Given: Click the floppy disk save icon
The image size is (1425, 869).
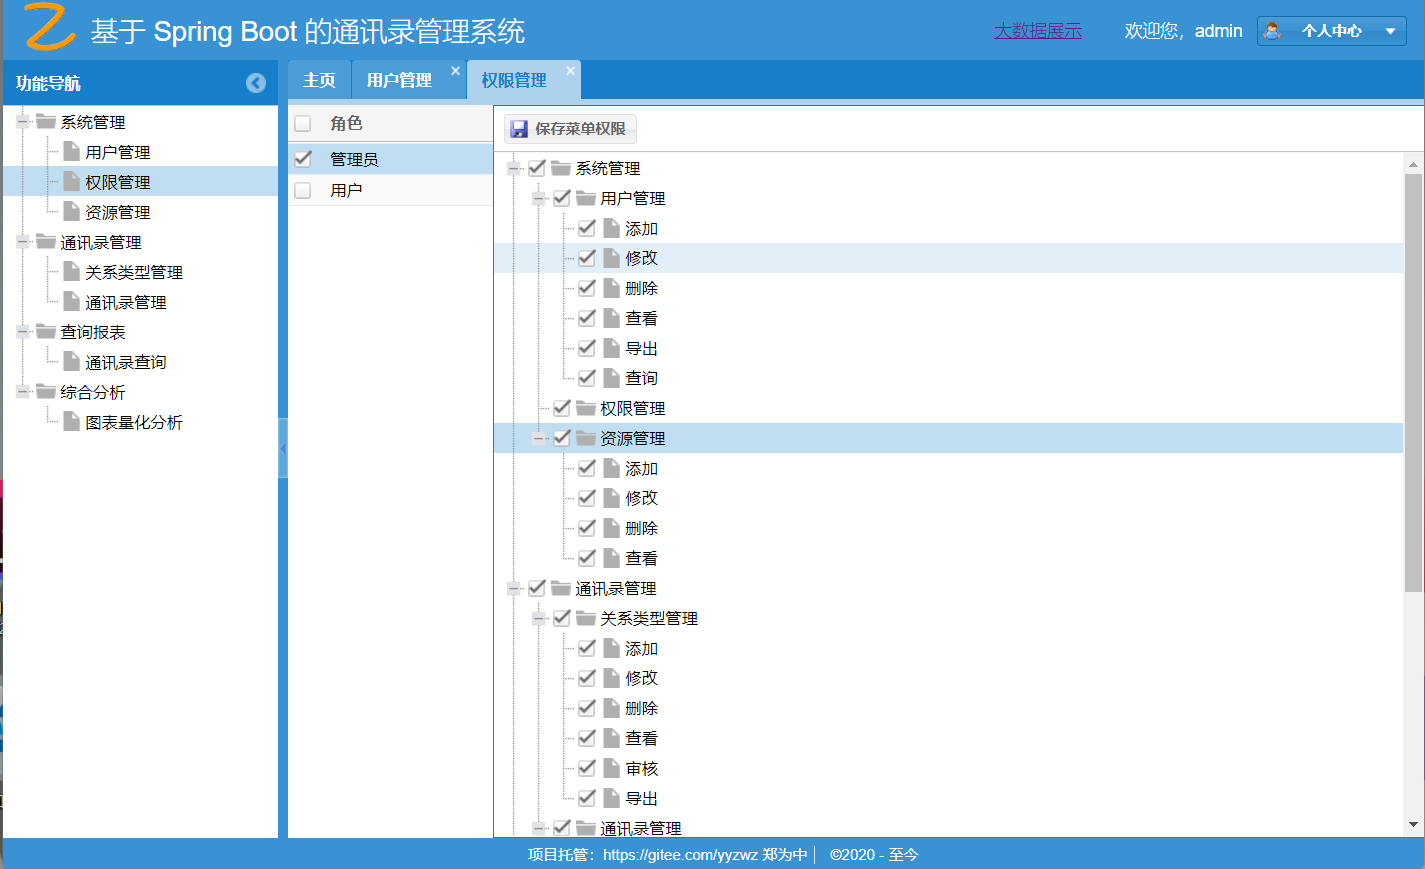Looking at the screenshot, I should [519, 129].
